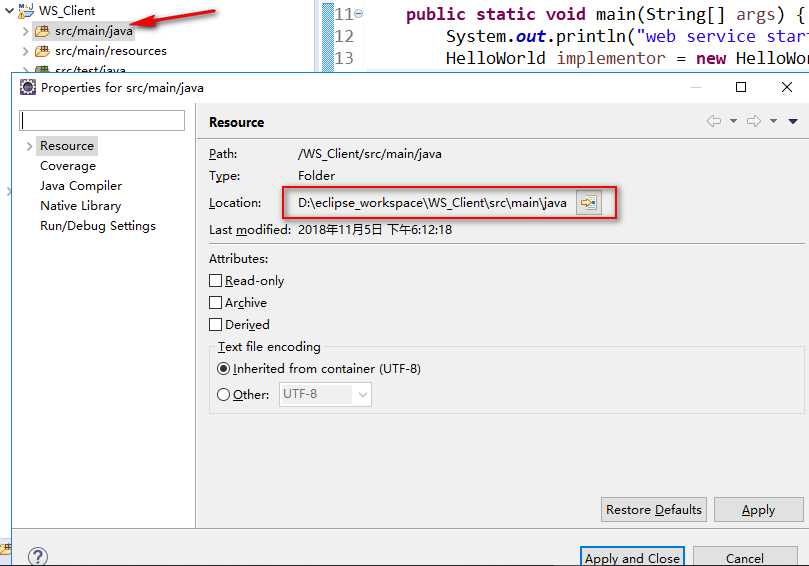Open the UTF-8 encoding combo box
Image resolution: width=809 pixels, height=566 pixels.
(325, 394)
